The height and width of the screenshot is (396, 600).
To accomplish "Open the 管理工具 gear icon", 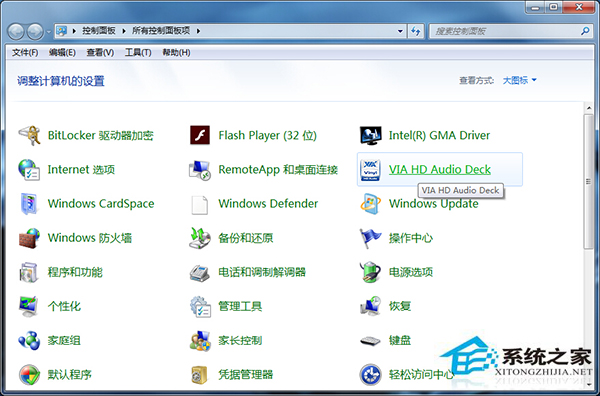I will 200,306.
